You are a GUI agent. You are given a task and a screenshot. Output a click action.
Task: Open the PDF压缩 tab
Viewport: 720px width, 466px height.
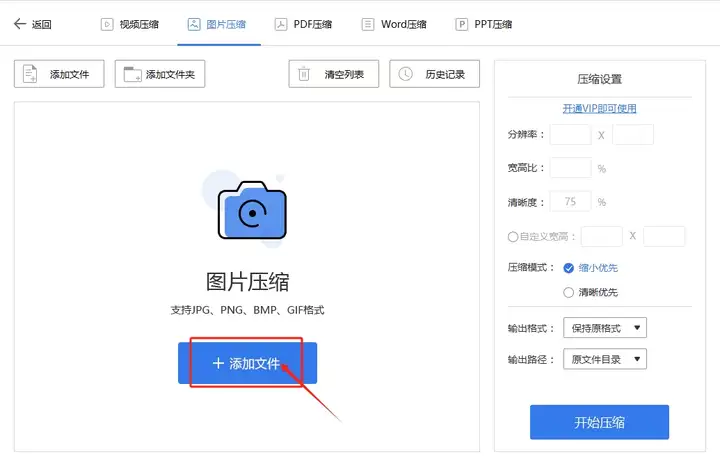(x=304, y=24)
